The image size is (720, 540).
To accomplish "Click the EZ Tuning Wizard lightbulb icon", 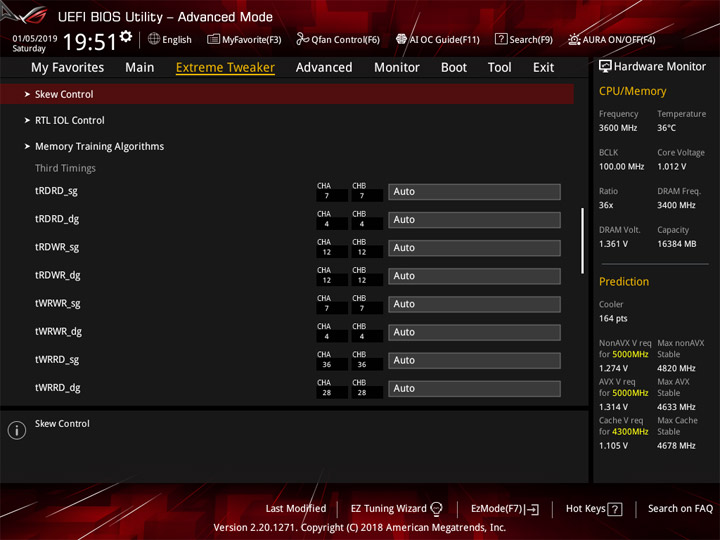I will (436, 509).
